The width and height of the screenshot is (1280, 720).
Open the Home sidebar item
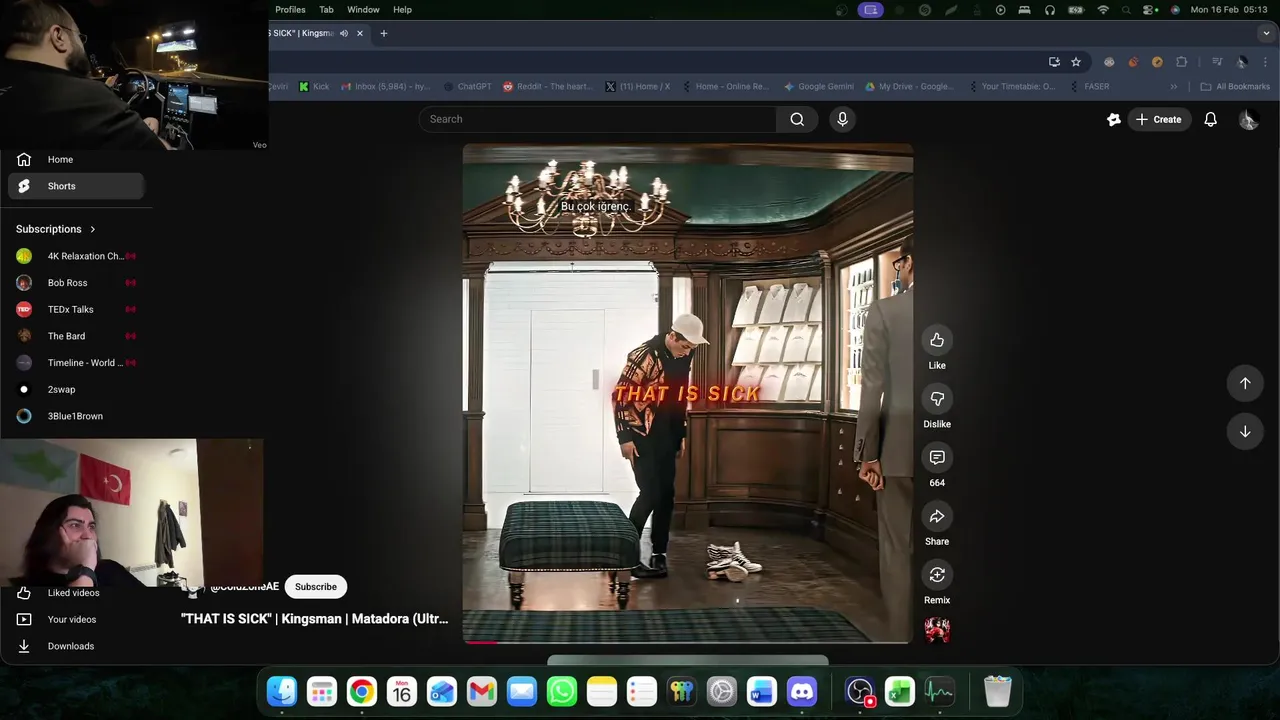76,159
